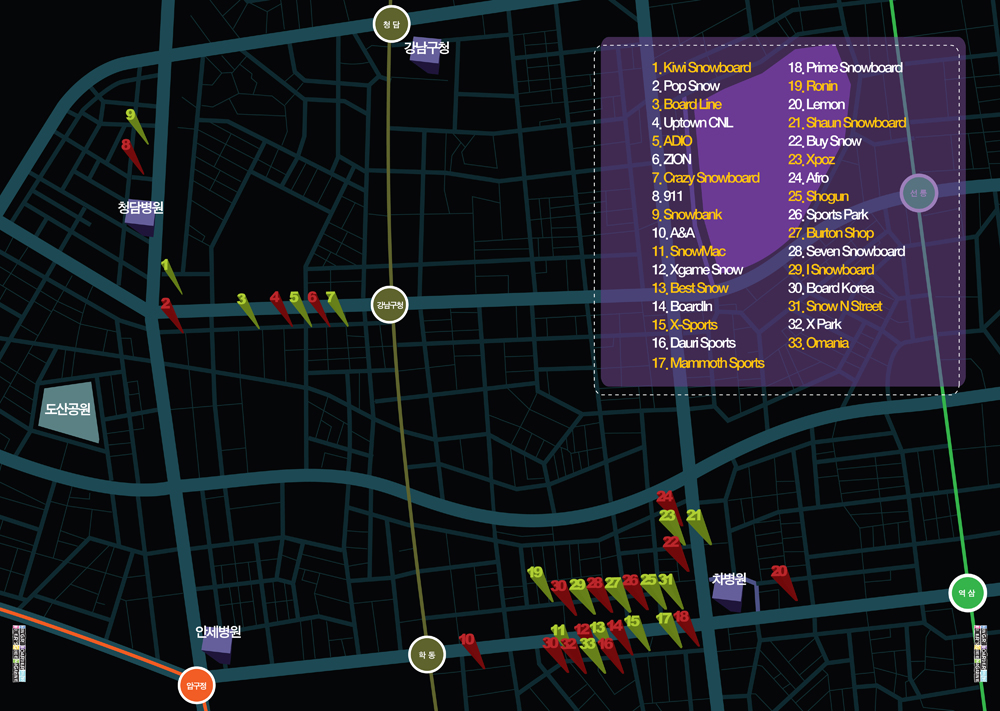Viewport: 1000px width, 711px height.
Task: Click legend entry "1. Kiwi Snowboard"
Action: click(701, 68)
